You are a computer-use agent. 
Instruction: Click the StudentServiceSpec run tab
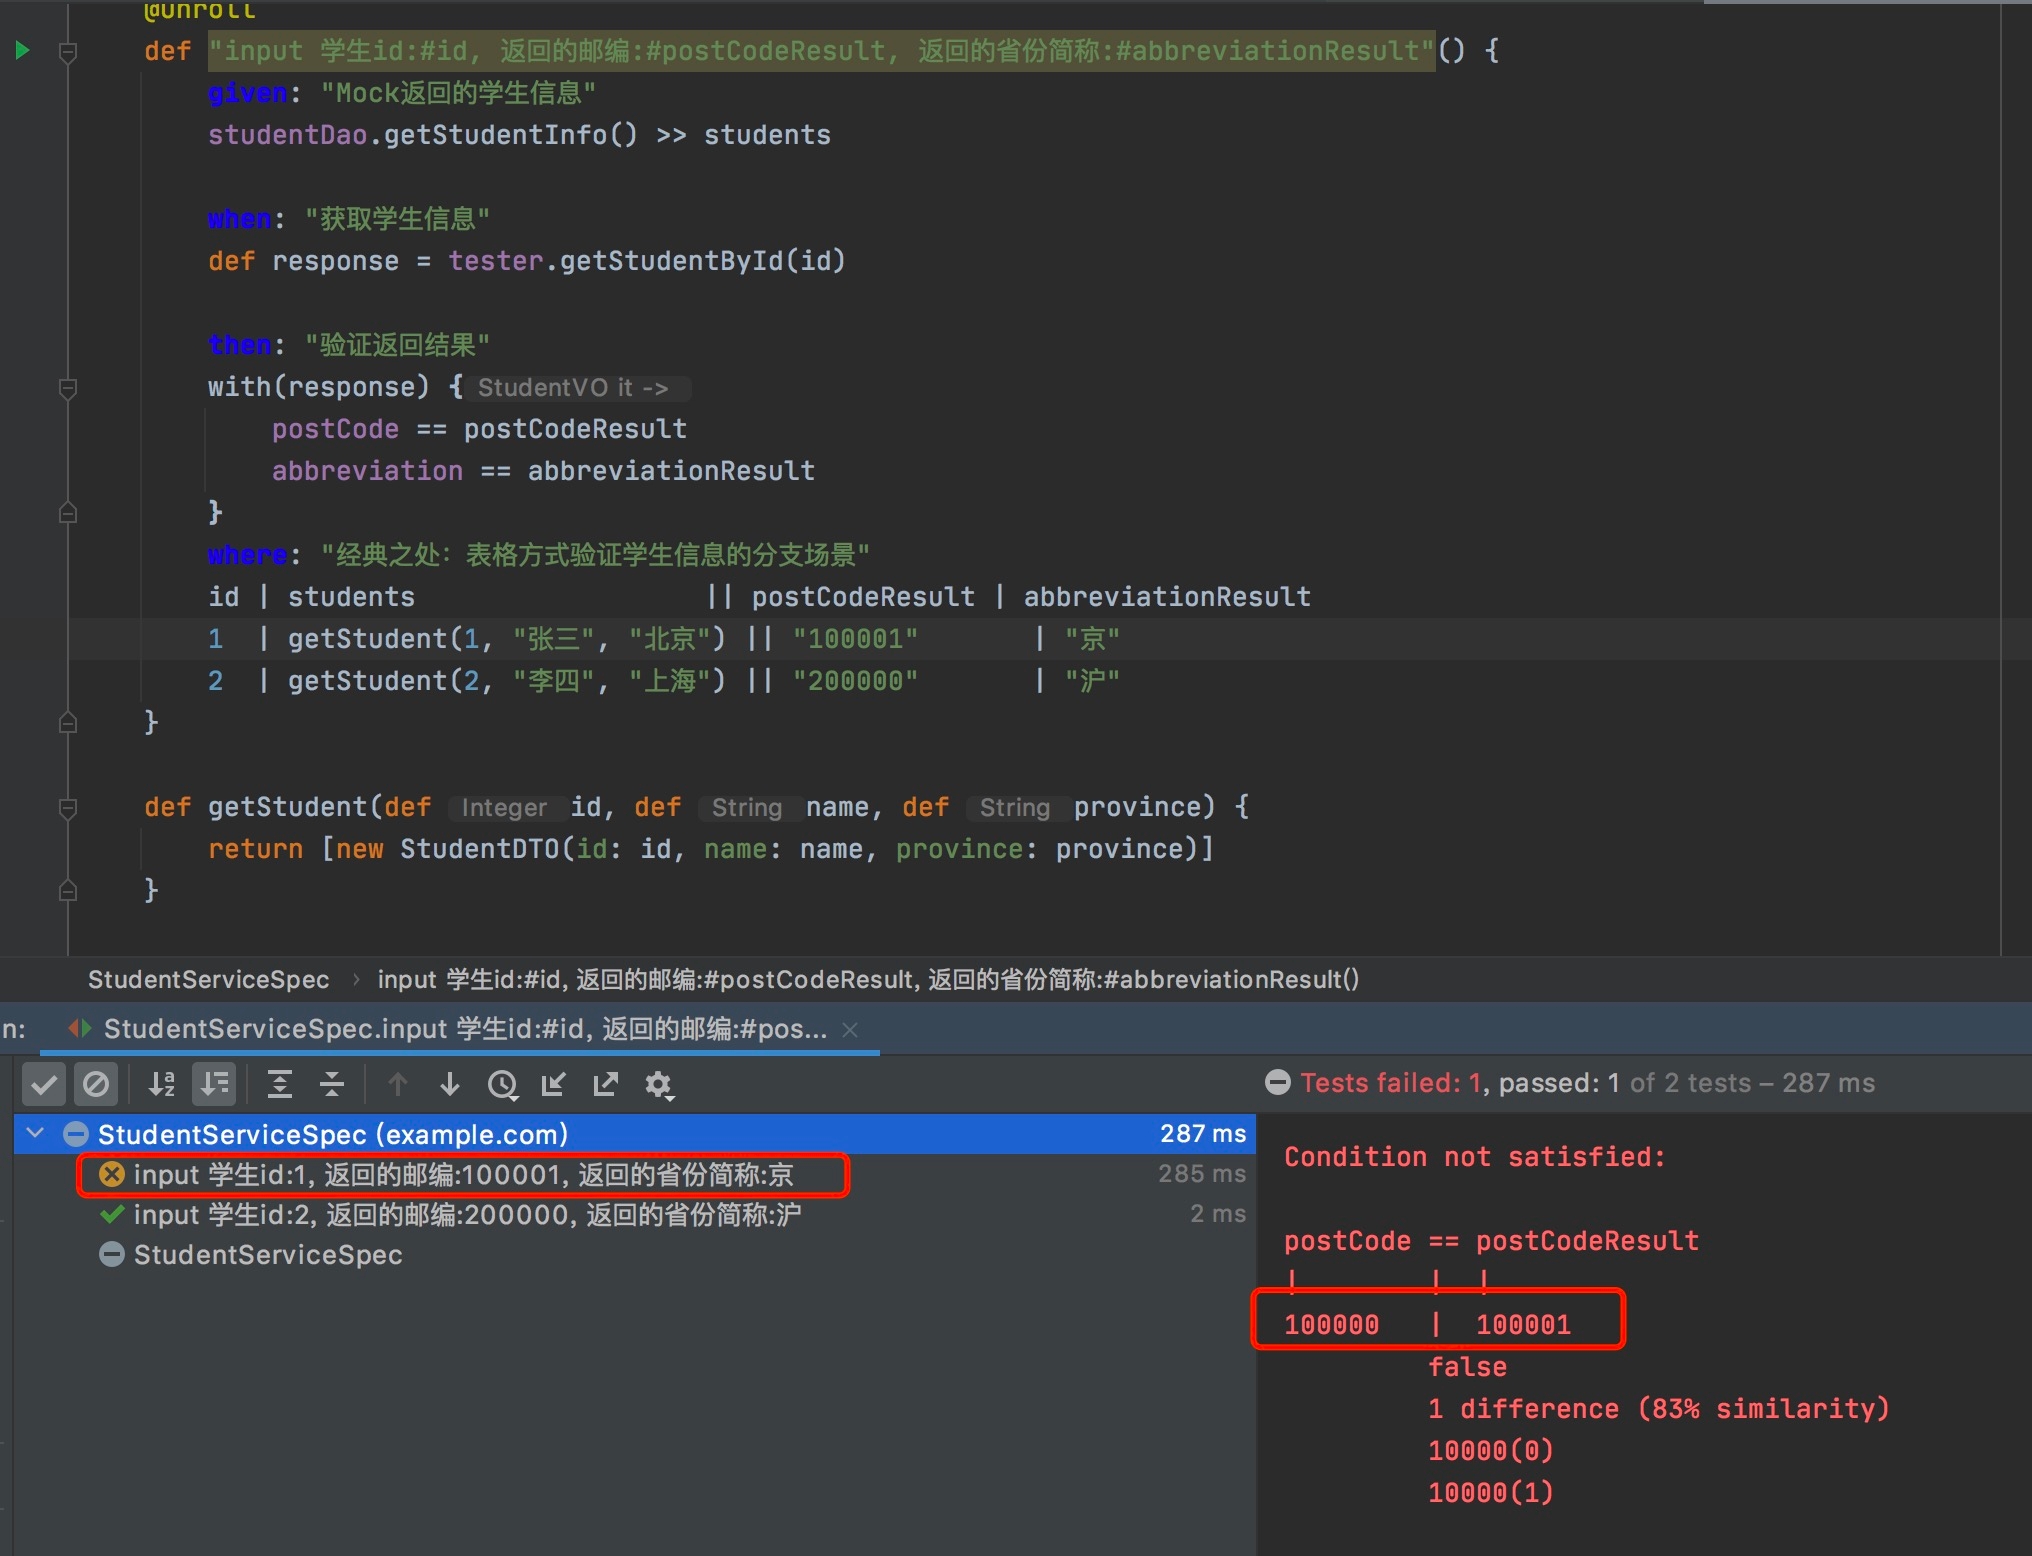coord(464,1029)
